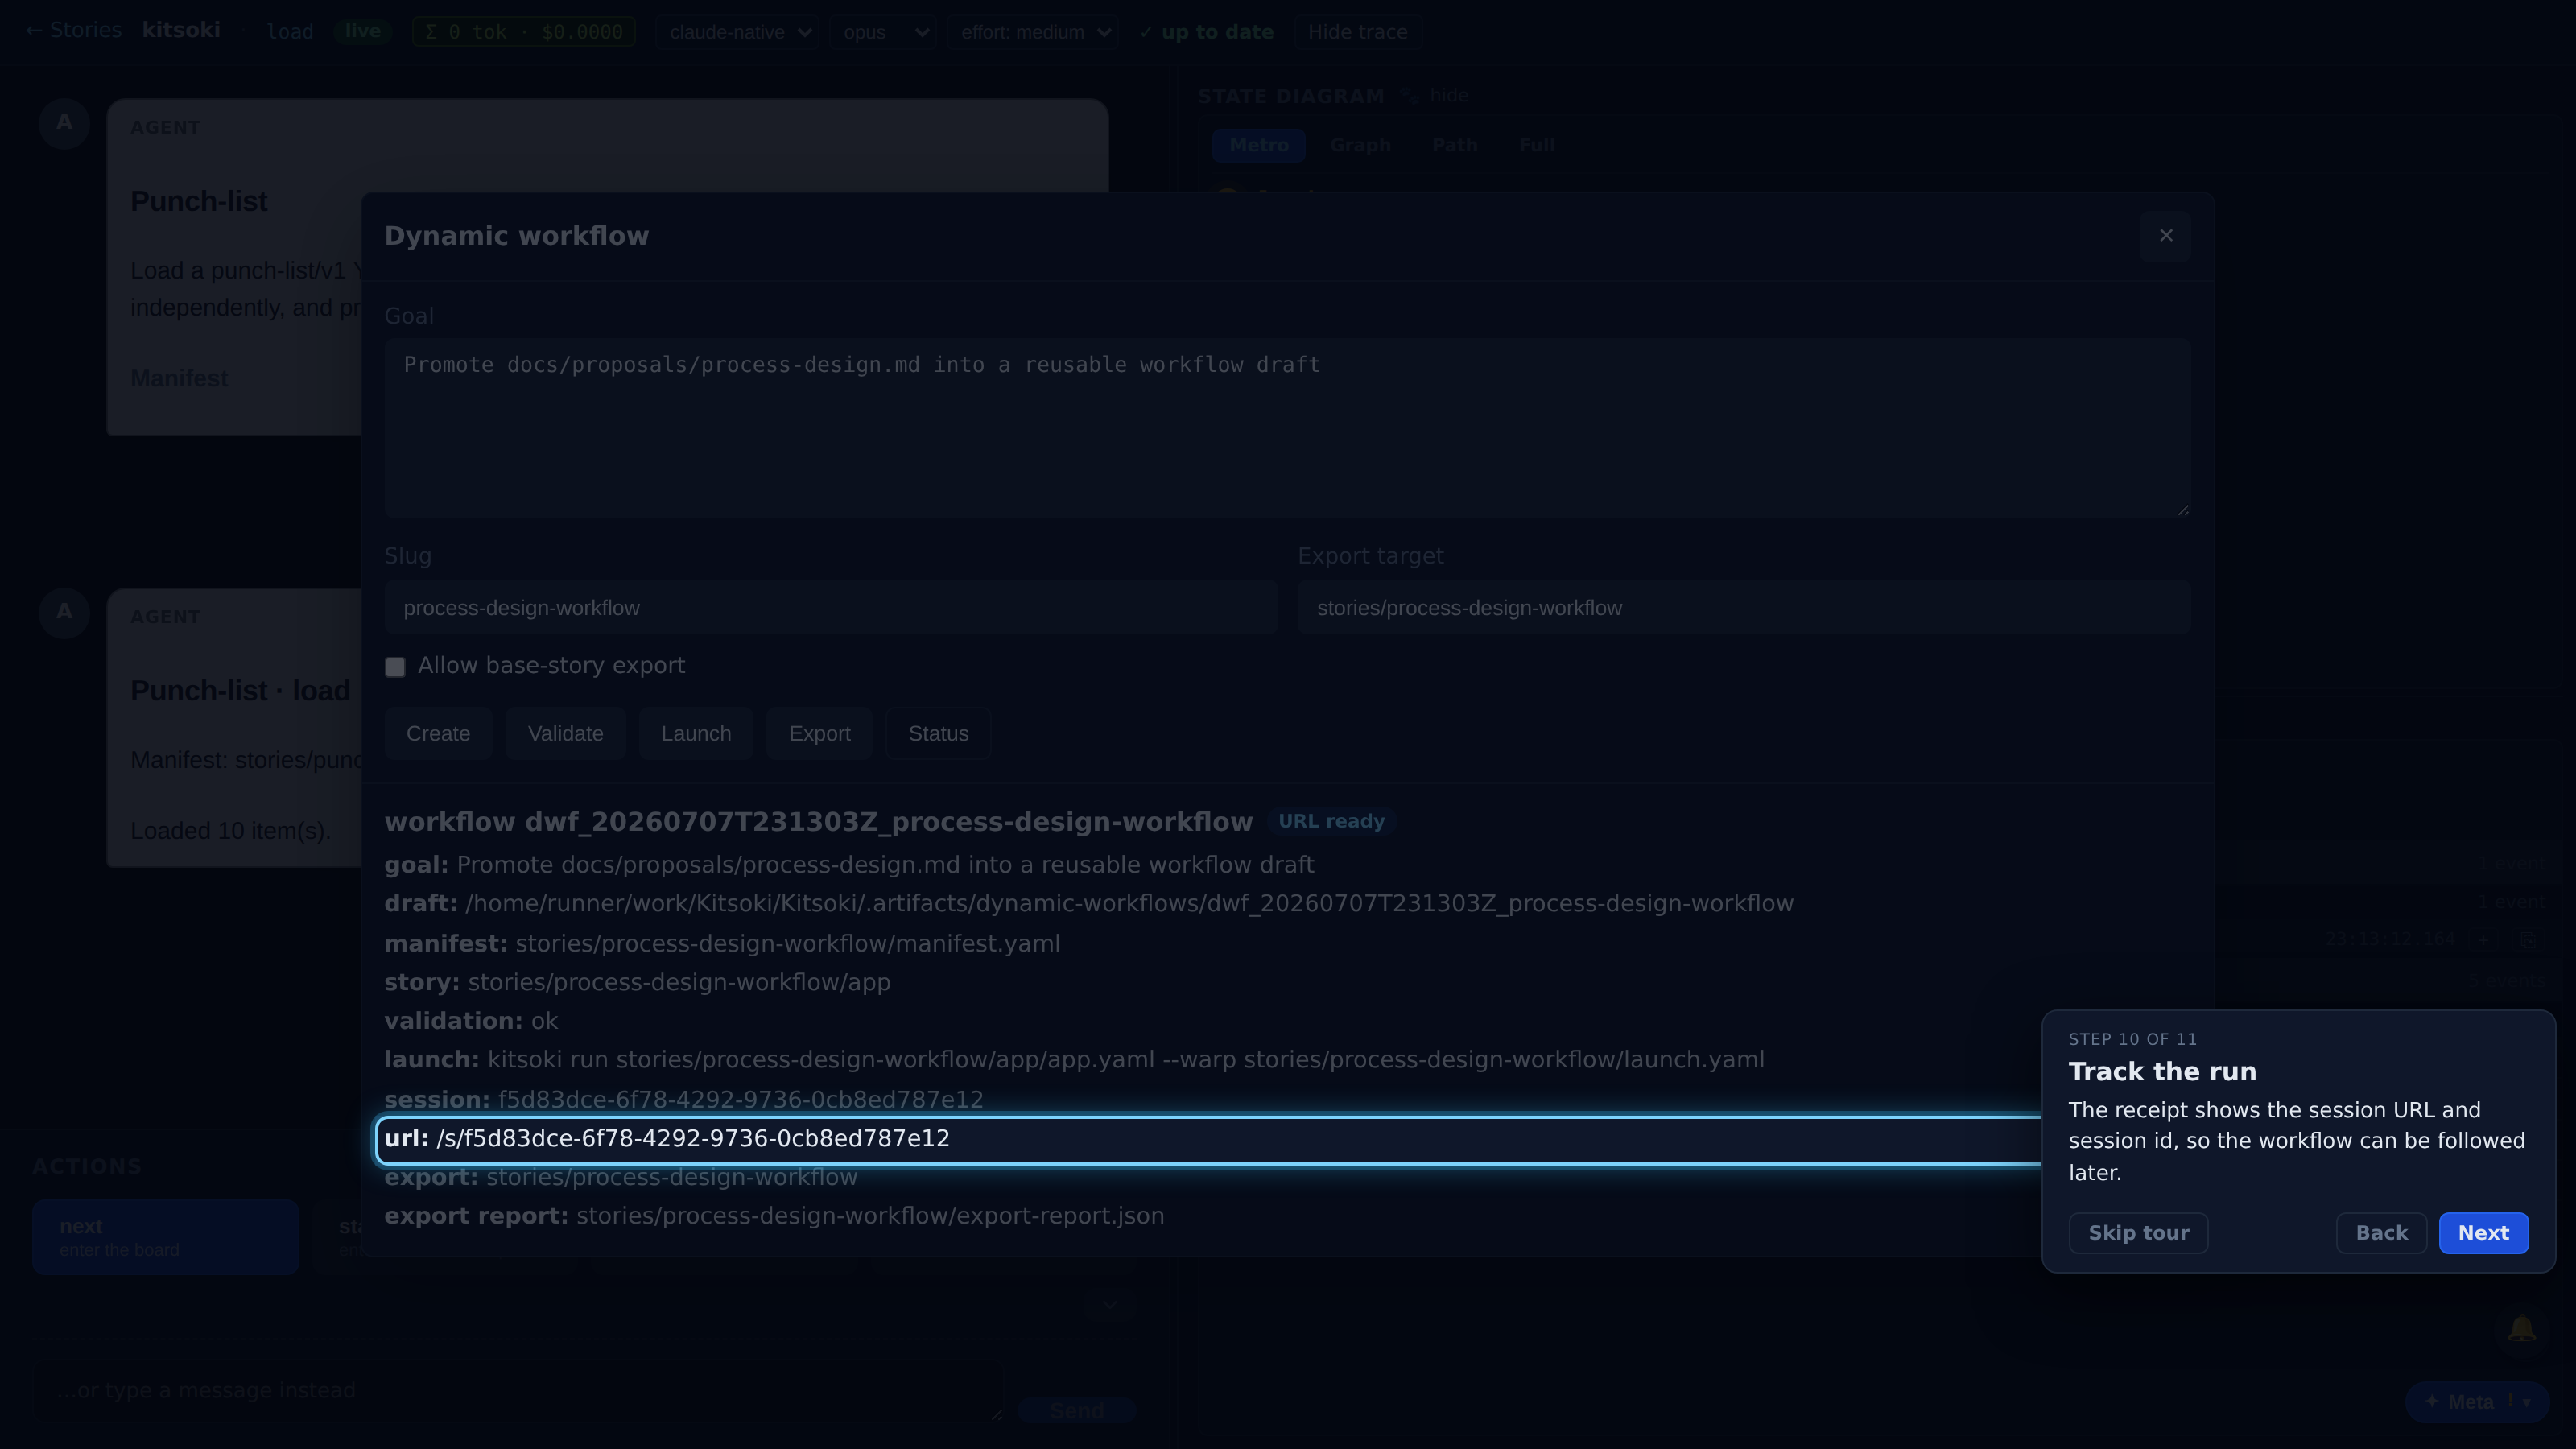Go Back in the tour
The image size is (2576, 1449).
(2381, 1233)
